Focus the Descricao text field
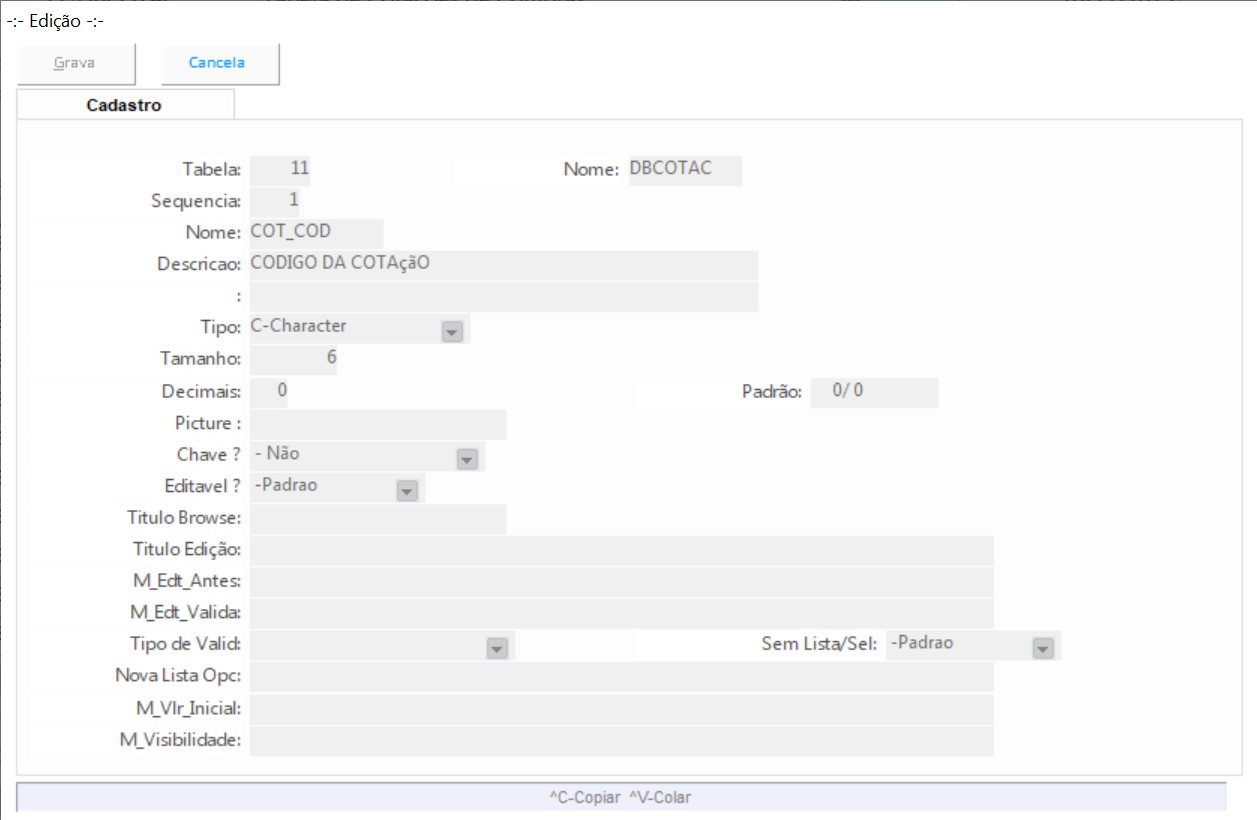This screenshot has height=820, width=1257. pyautogui.click(x=503, y=265)
